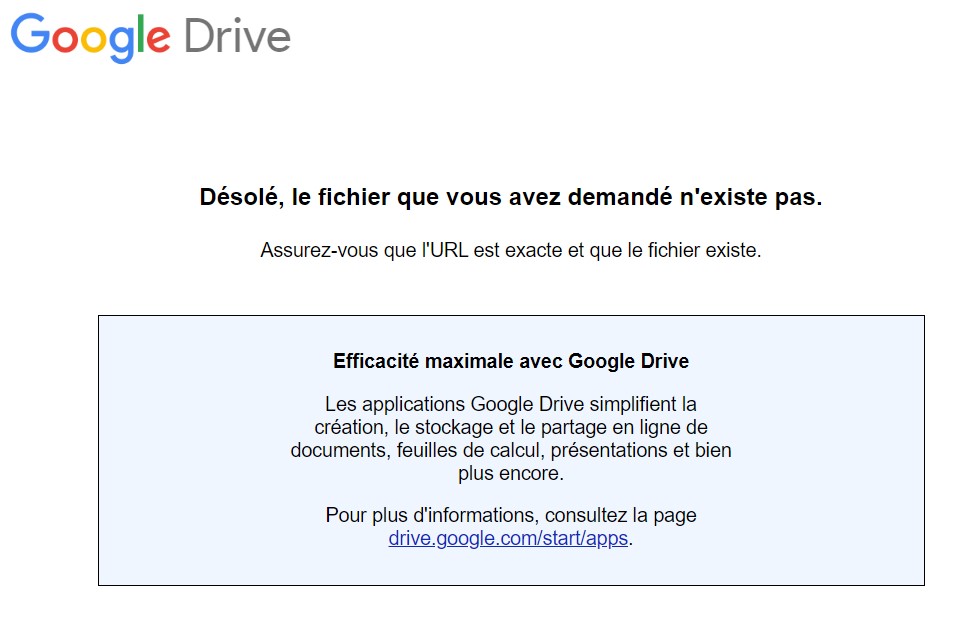The width and height of the screenshot is (970, 625).
Task: Click the Assurez-vous que l'URL est exacte line
Action: click(510, 250)
